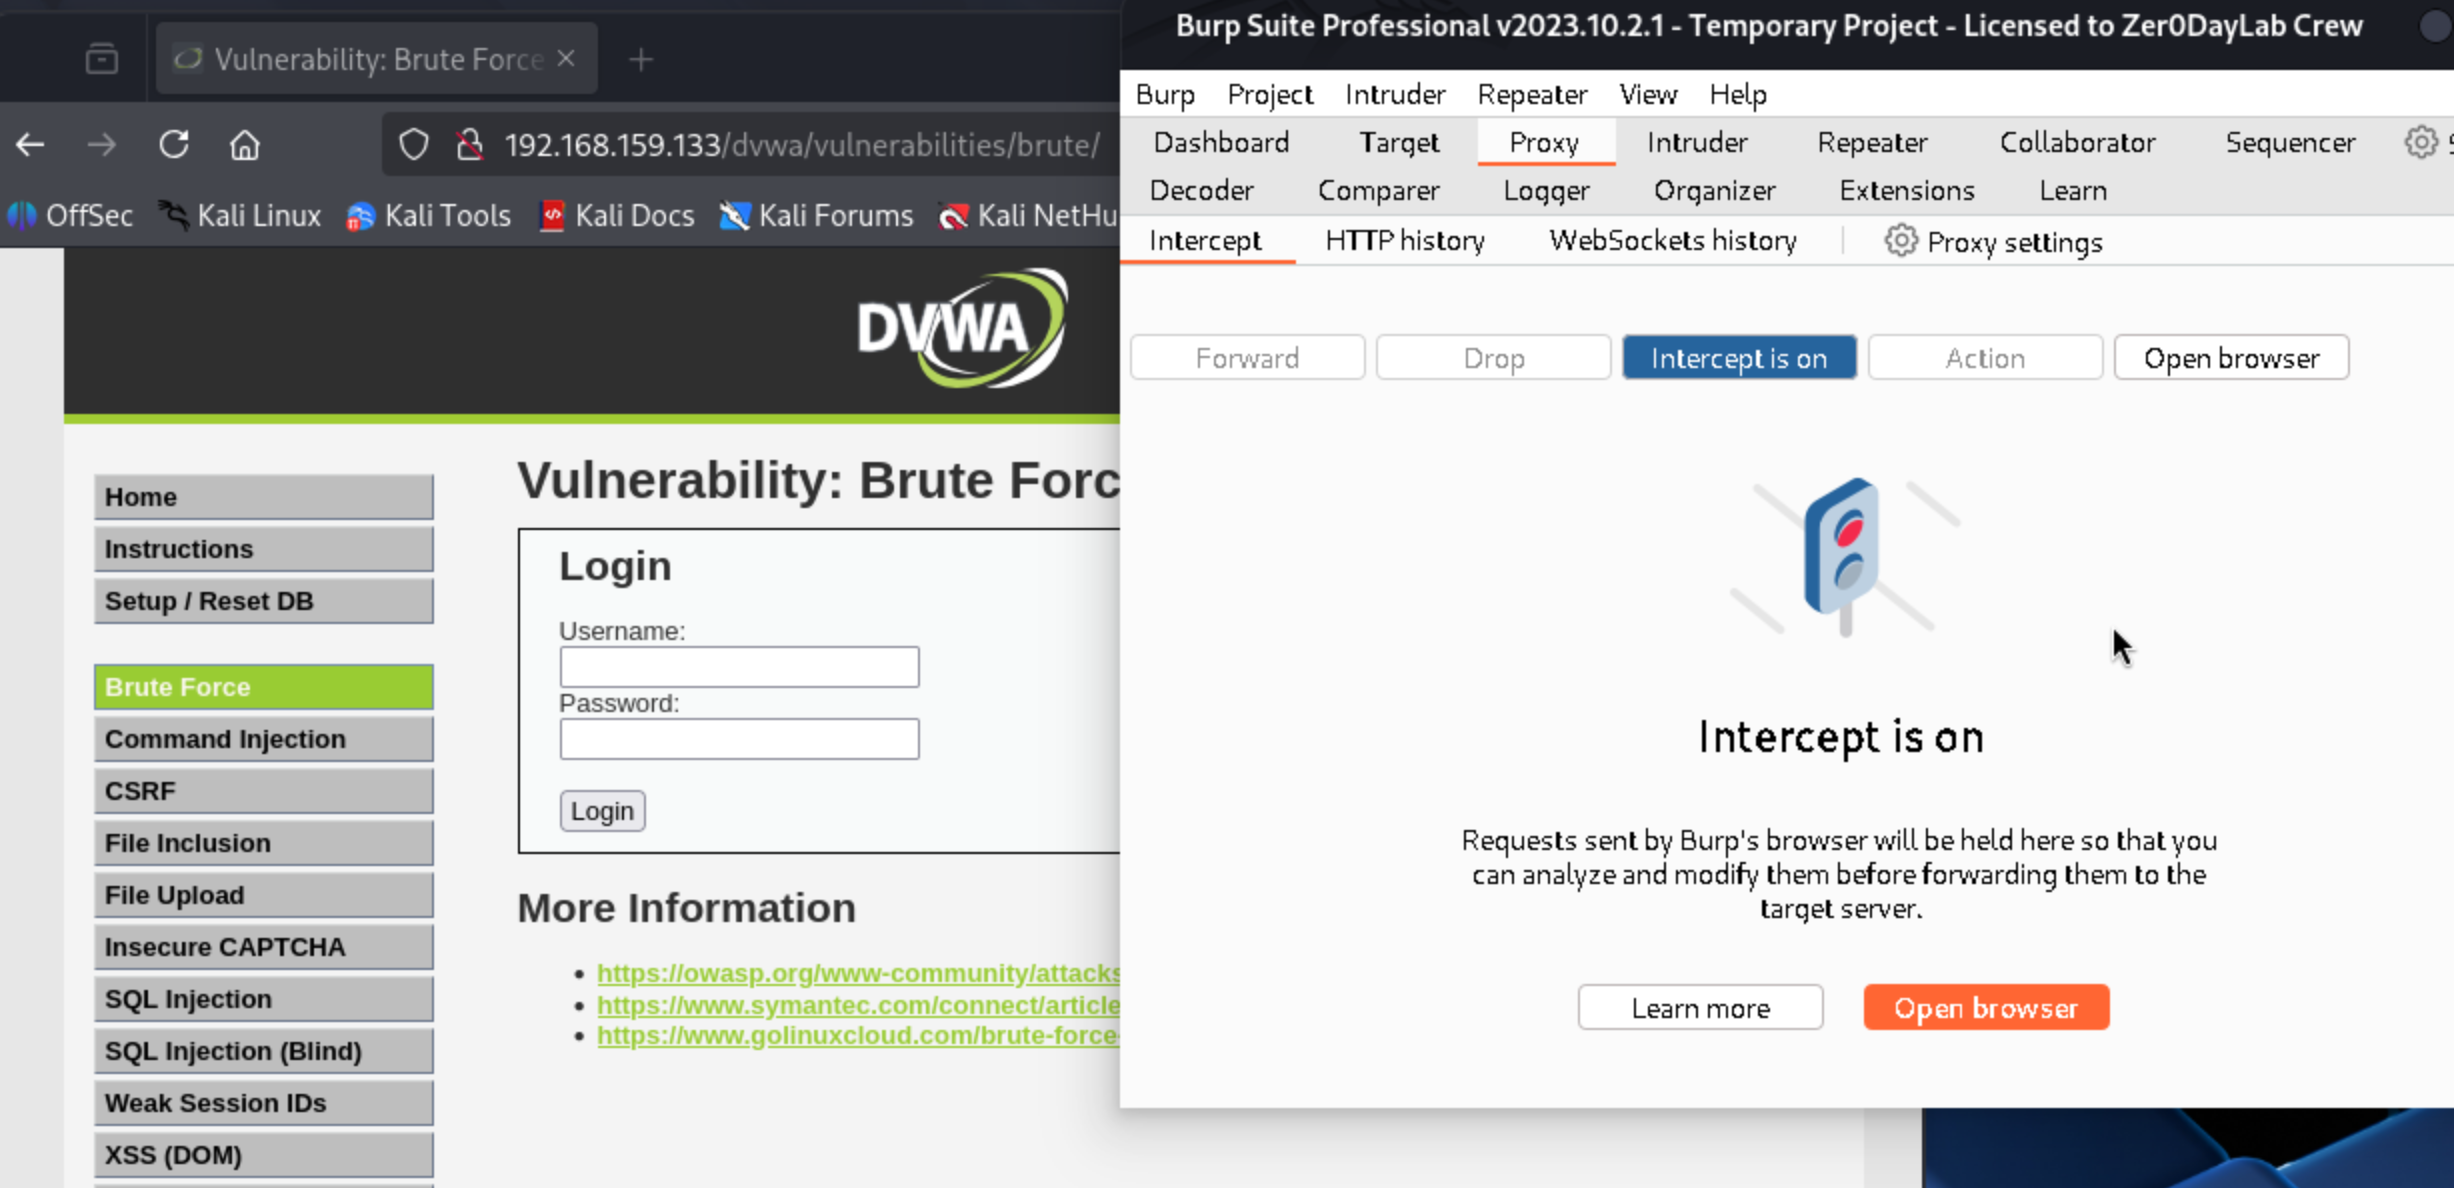This screenshot has width=2454, height=1188.
Task: Switch to the Sequencer tab
Action: (x=2290, y=142)
